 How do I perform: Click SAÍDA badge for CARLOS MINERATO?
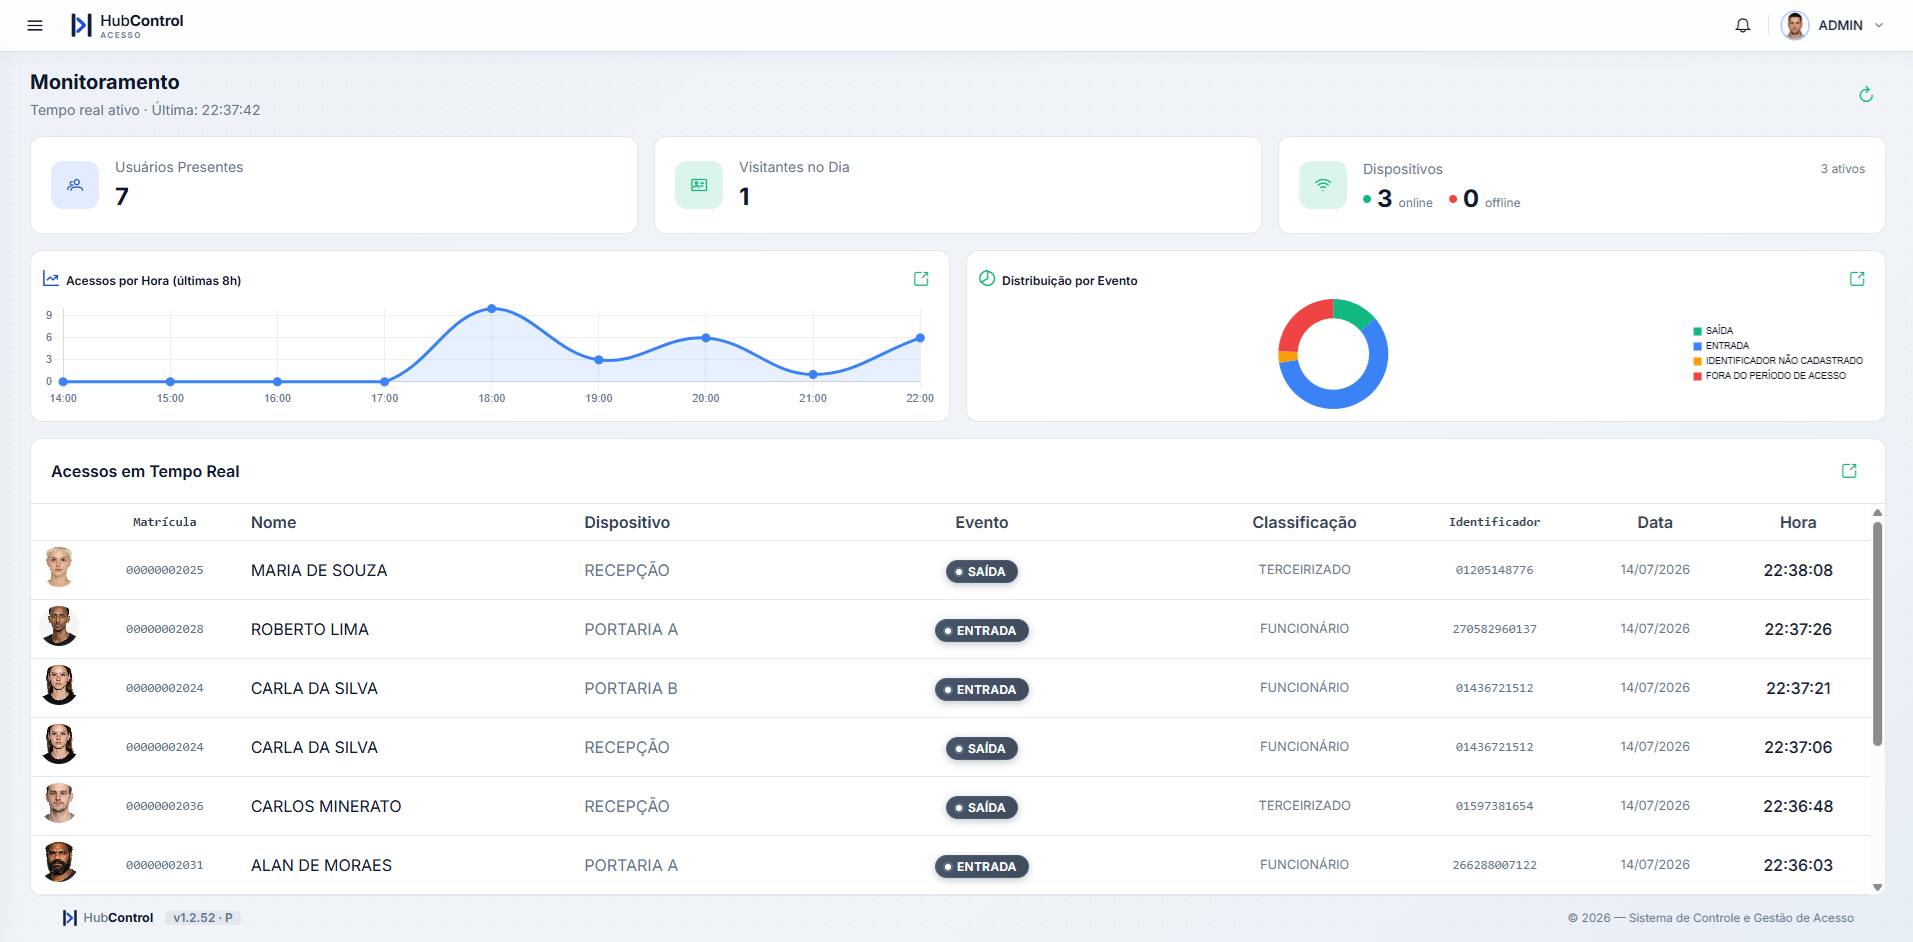982,807
